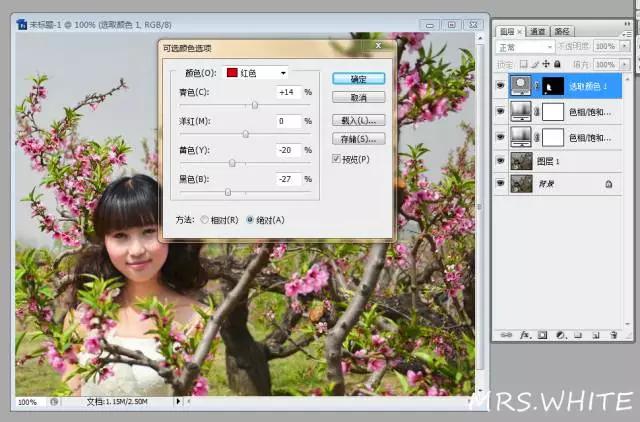Click the 图层 1 layer thumbnail
The image size is (640, 422).
[522, 161]
